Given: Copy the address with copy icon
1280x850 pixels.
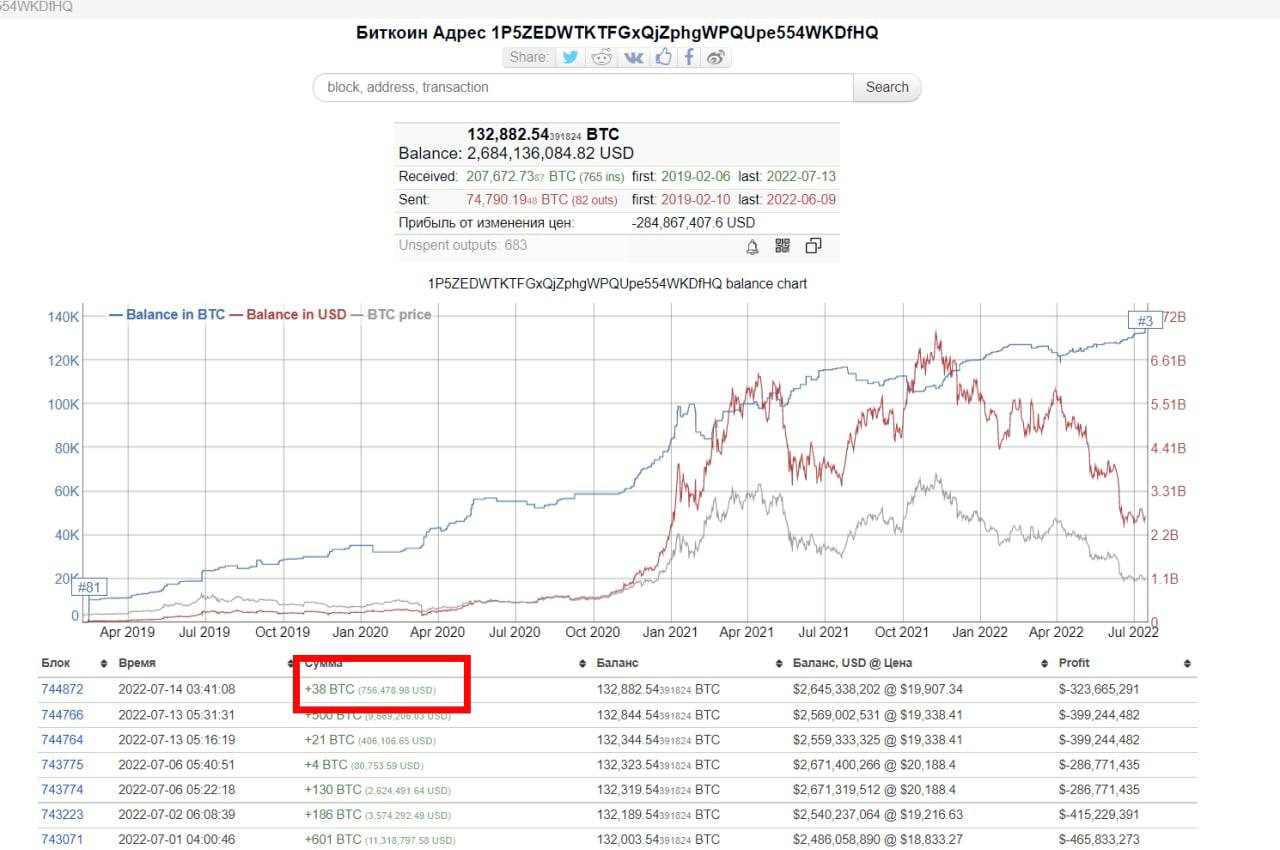Looking at the screenshot, I should tap(813, 246).
